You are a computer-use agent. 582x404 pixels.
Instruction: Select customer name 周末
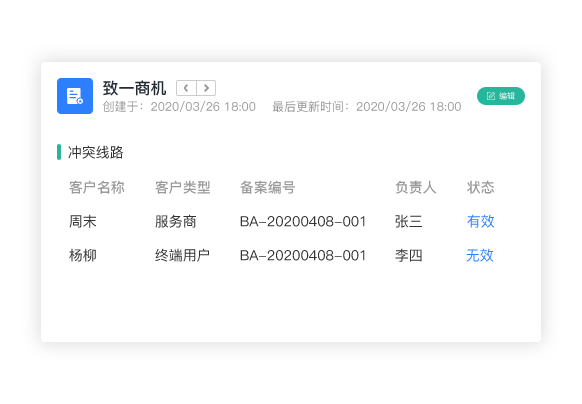(82, 222)
